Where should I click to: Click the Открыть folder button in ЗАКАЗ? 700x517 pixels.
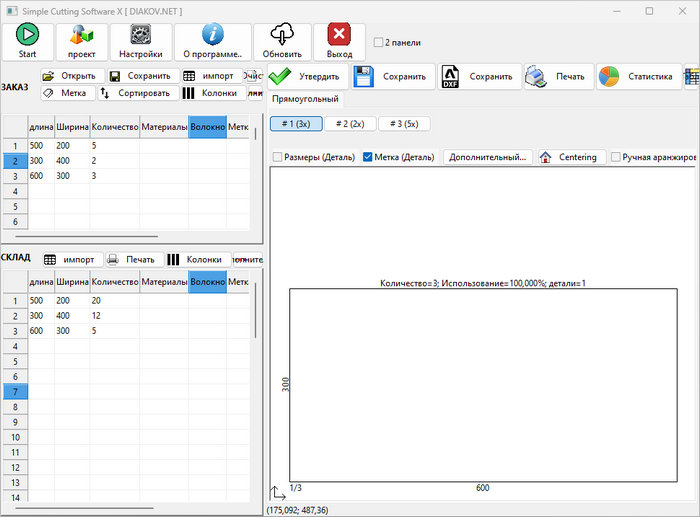pos(72,76)
